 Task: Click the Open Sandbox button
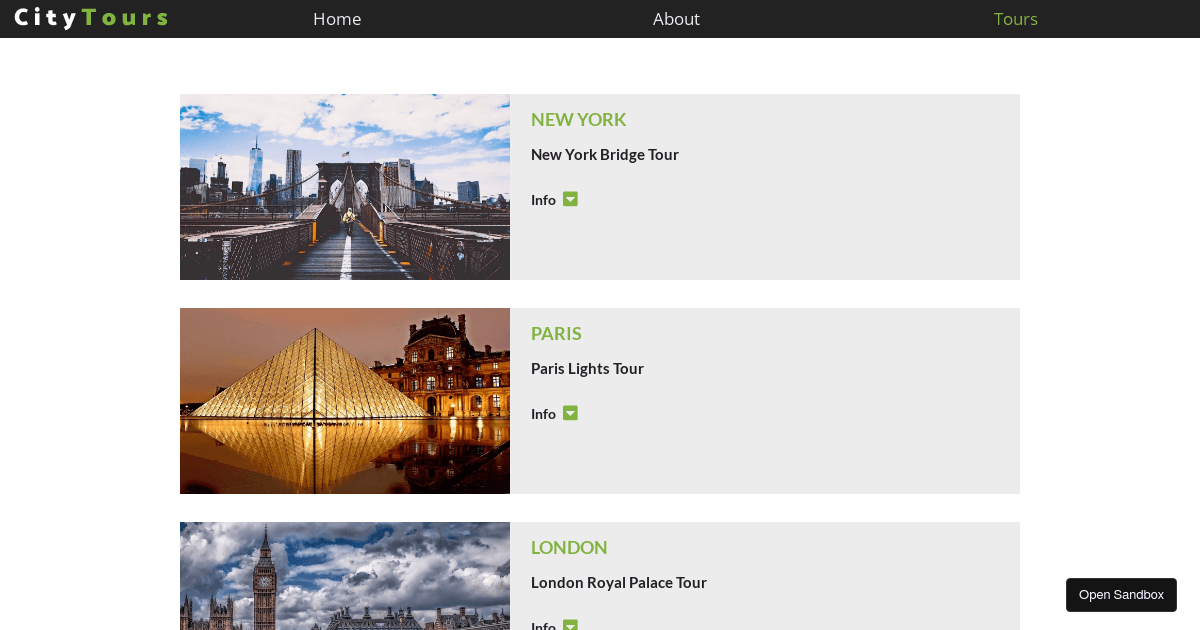pyautogui.click(x=1121, y=594)
